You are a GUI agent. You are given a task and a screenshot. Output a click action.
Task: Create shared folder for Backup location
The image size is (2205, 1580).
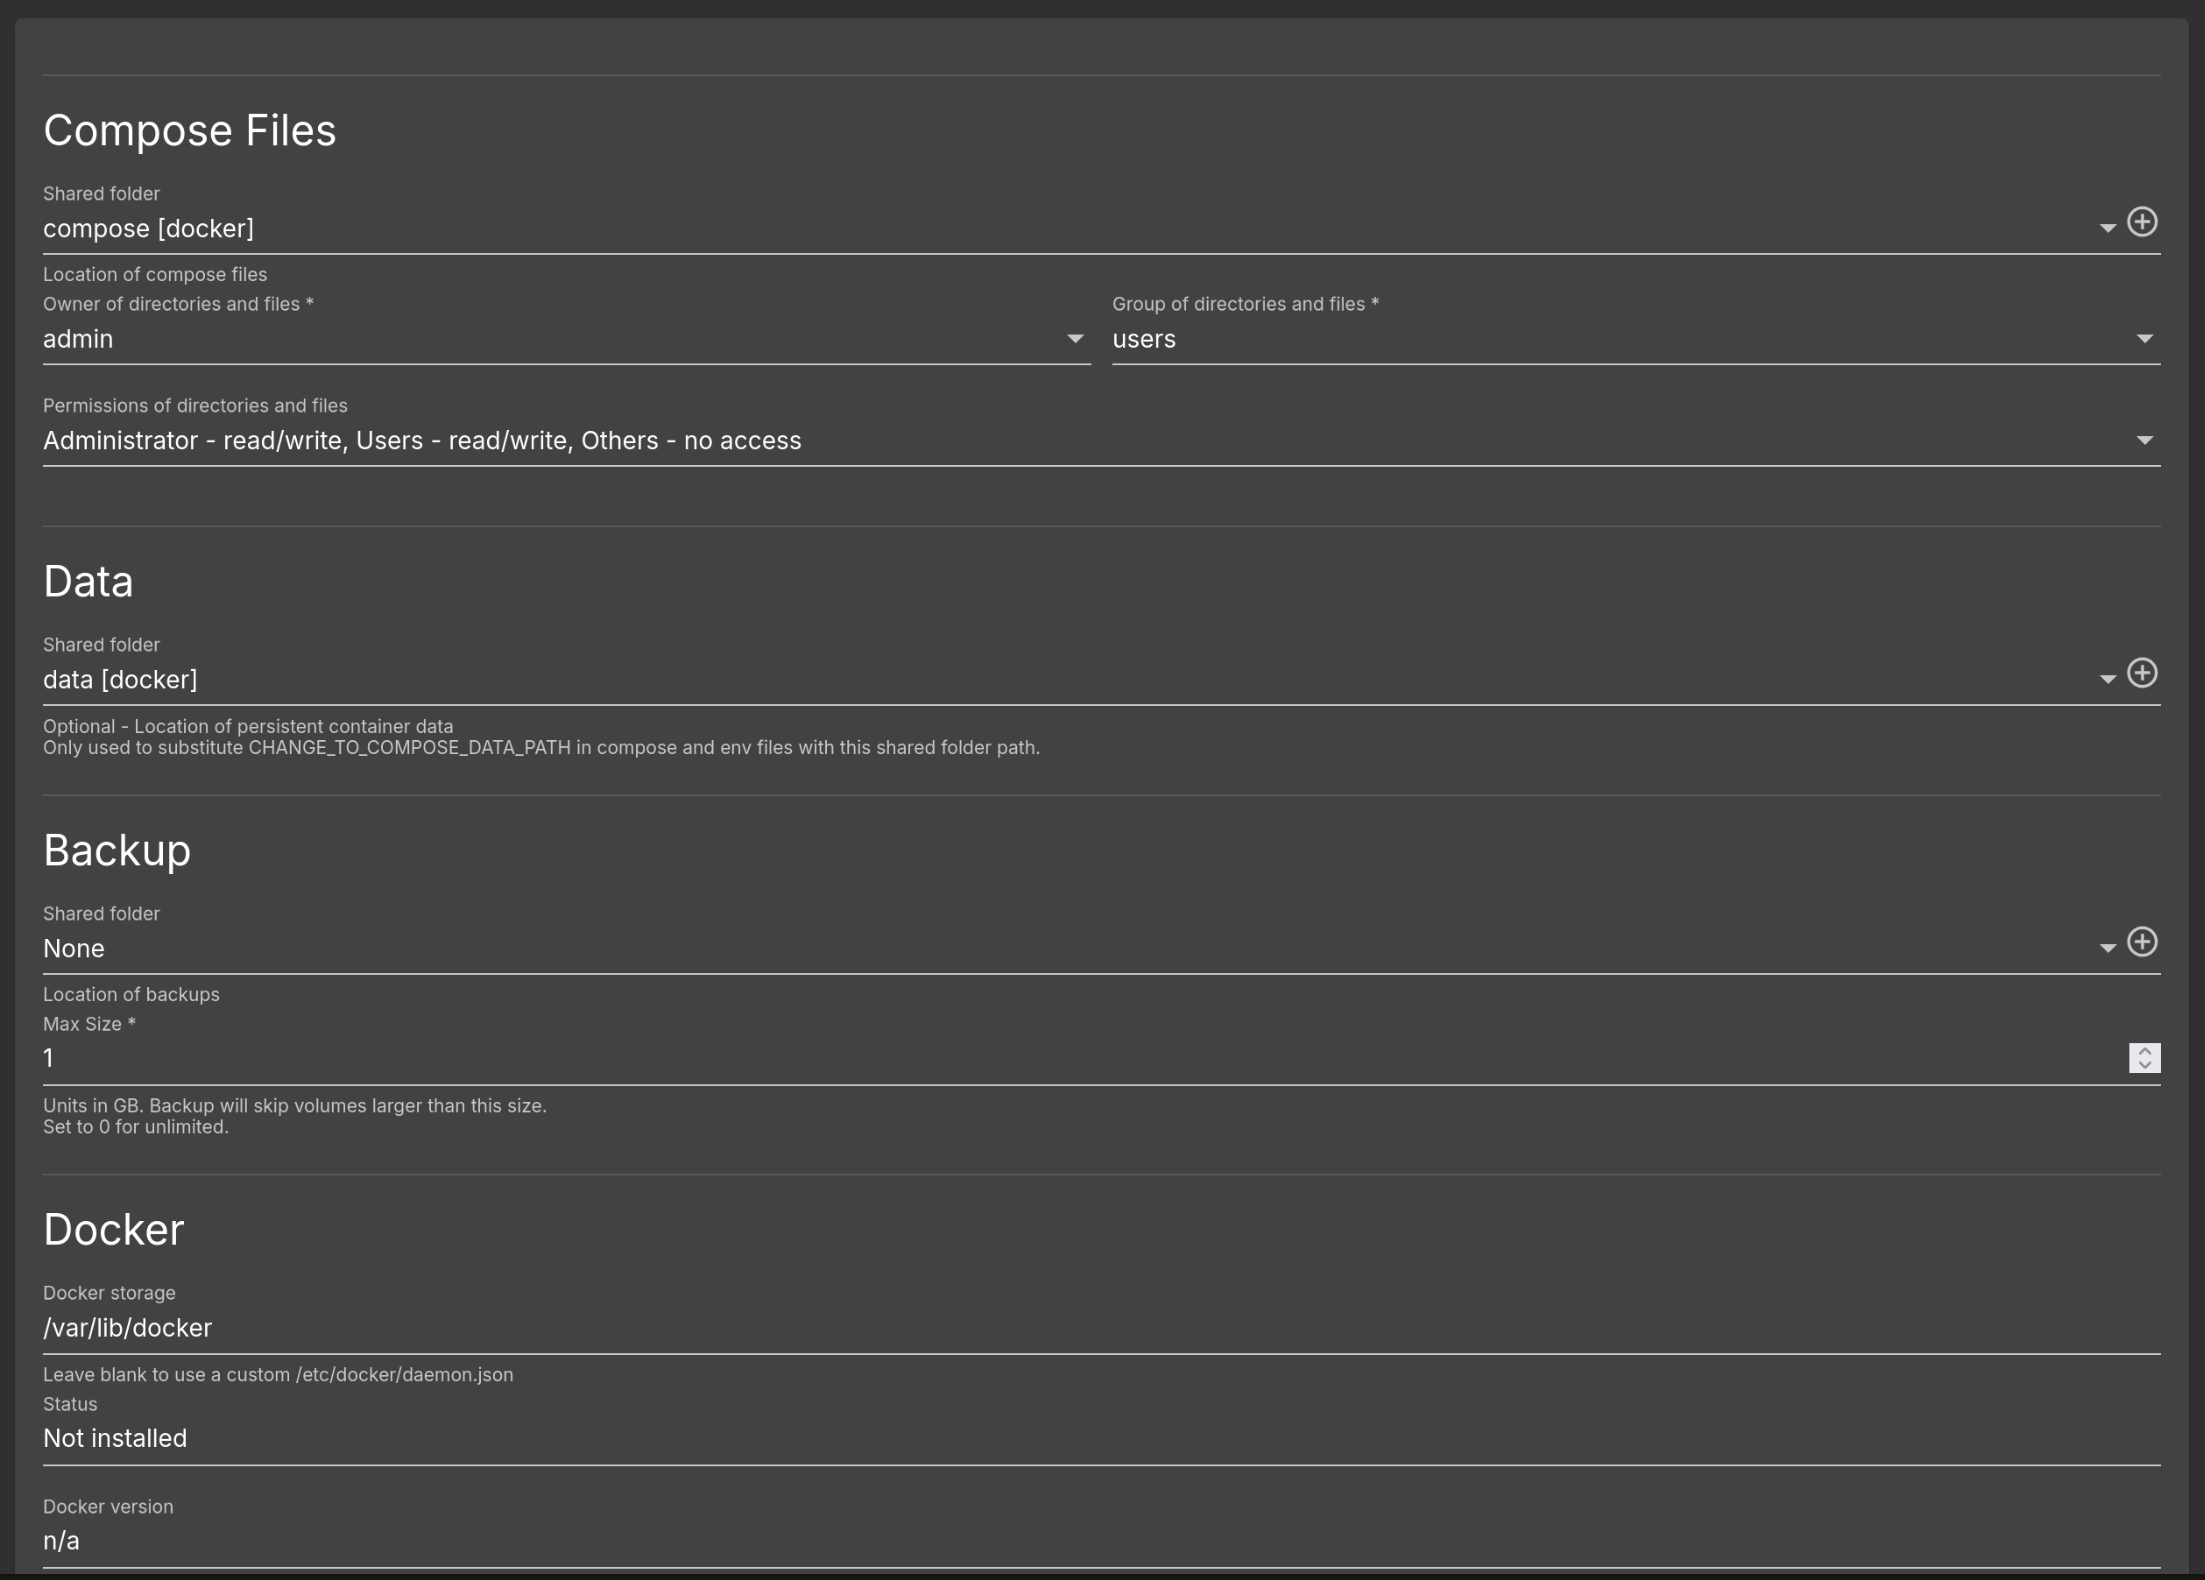coord(2141,942)
